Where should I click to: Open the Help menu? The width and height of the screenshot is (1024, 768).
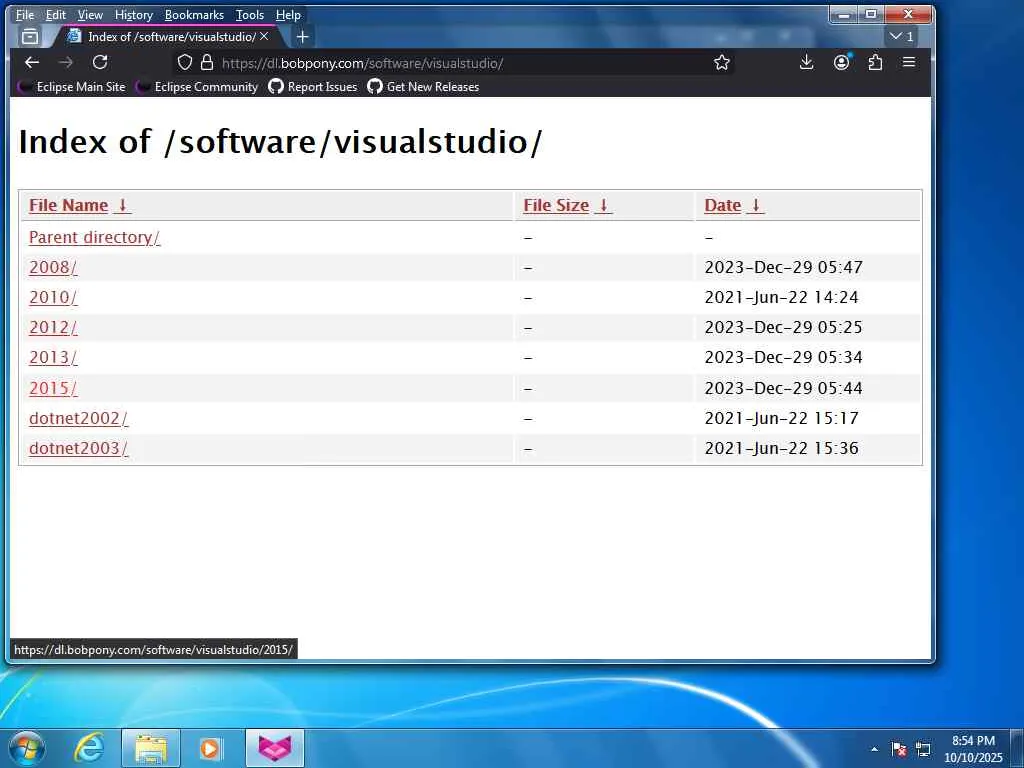point(288,14)
